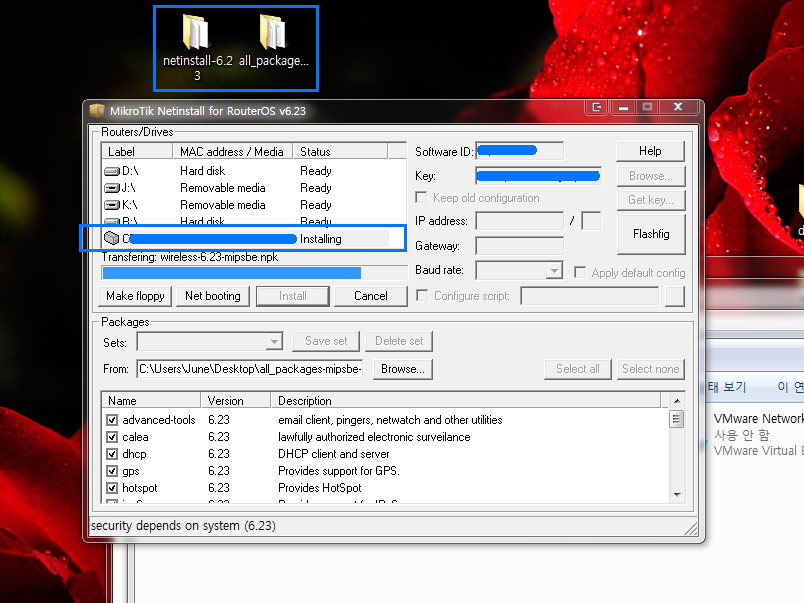Click the netmask field after IP address
Viewport: 804px width, 603px height.
pyautogui.click(x=591, y=221)
